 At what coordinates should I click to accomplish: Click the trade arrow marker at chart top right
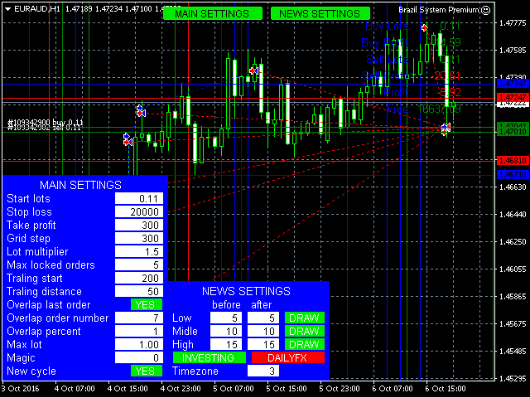click(x=425, y=28)
